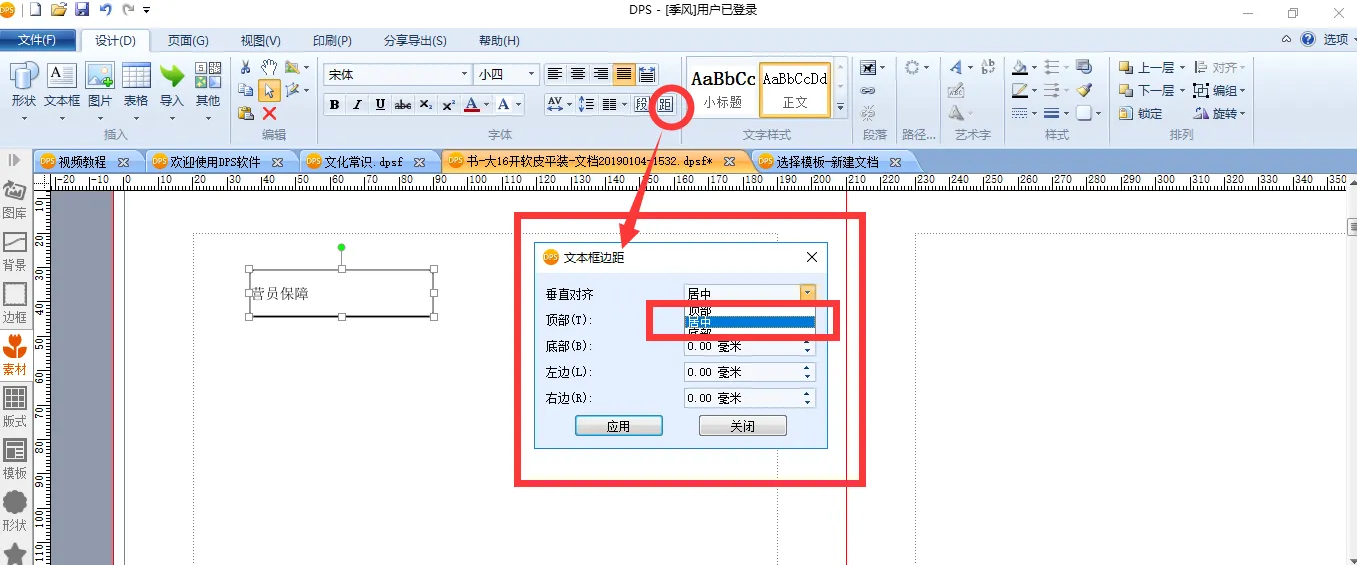Screen dimensions: 1357x565
Task: Apply subscript formatting
Action: tap(426, 104)
